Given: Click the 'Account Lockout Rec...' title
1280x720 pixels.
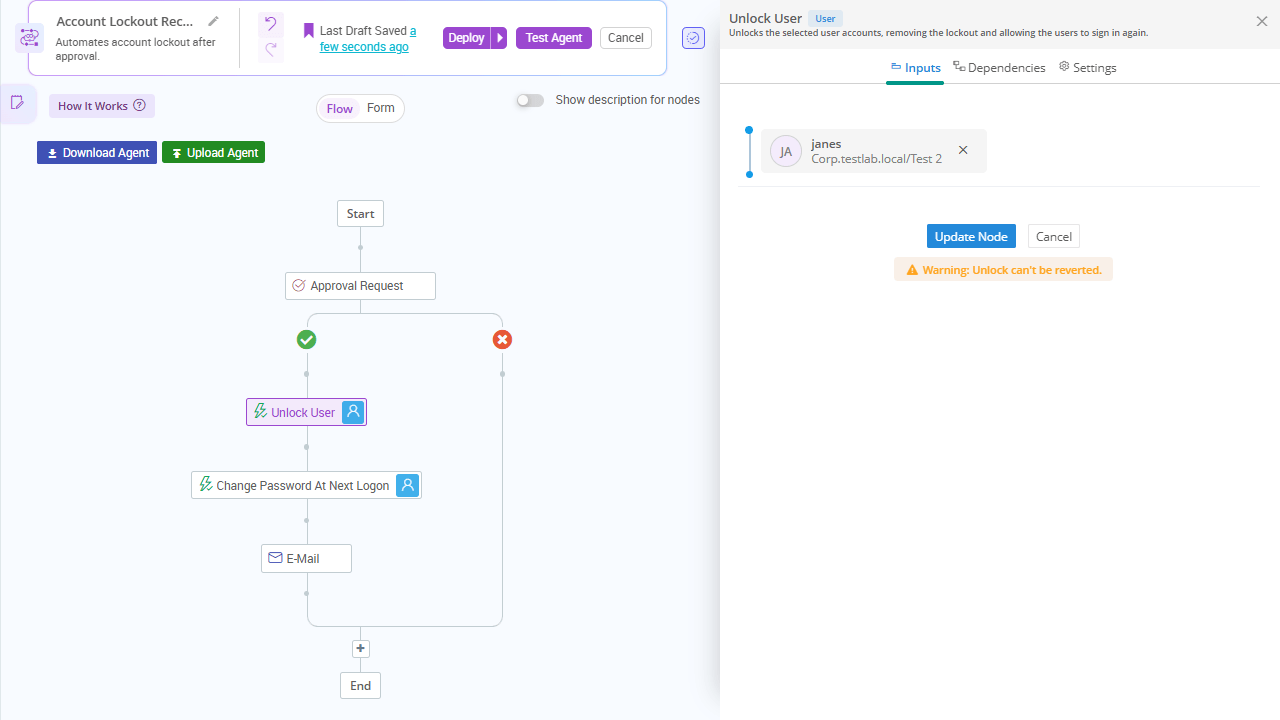Looking at the screenshot, I should (125, 22).
